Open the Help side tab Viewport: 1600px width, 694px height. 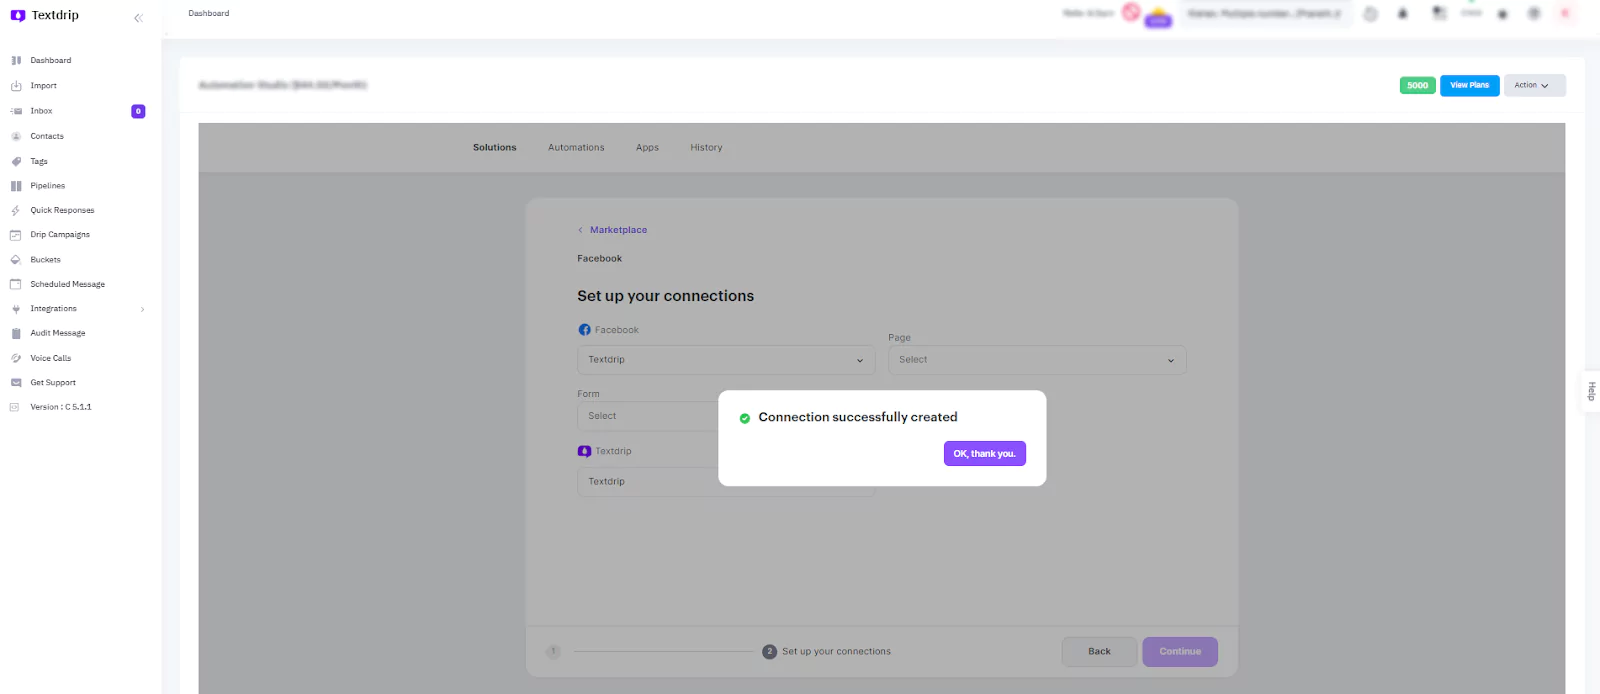1591,391
